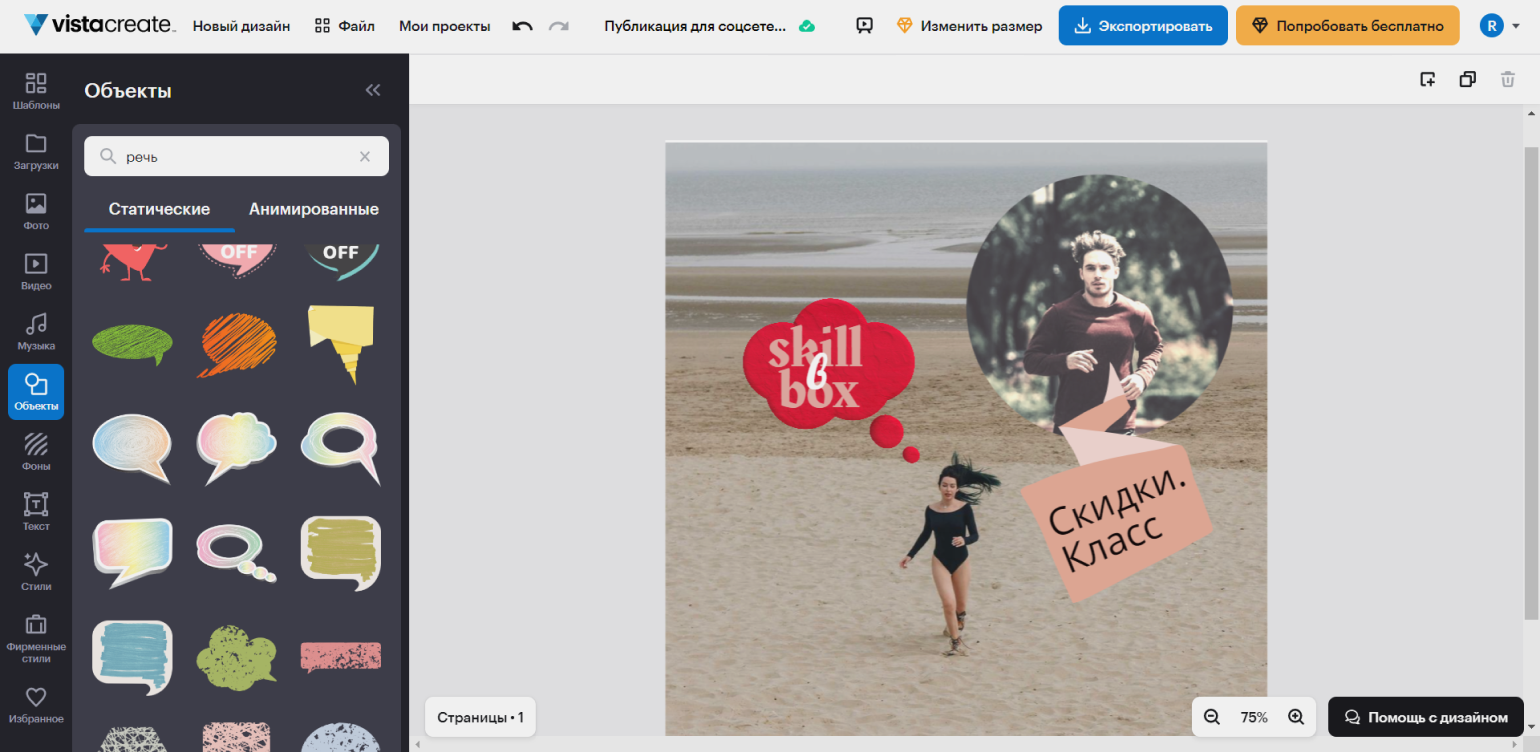Select the circular running man photo
The image size is (1540, 752).
click(x=1099, y=306)
